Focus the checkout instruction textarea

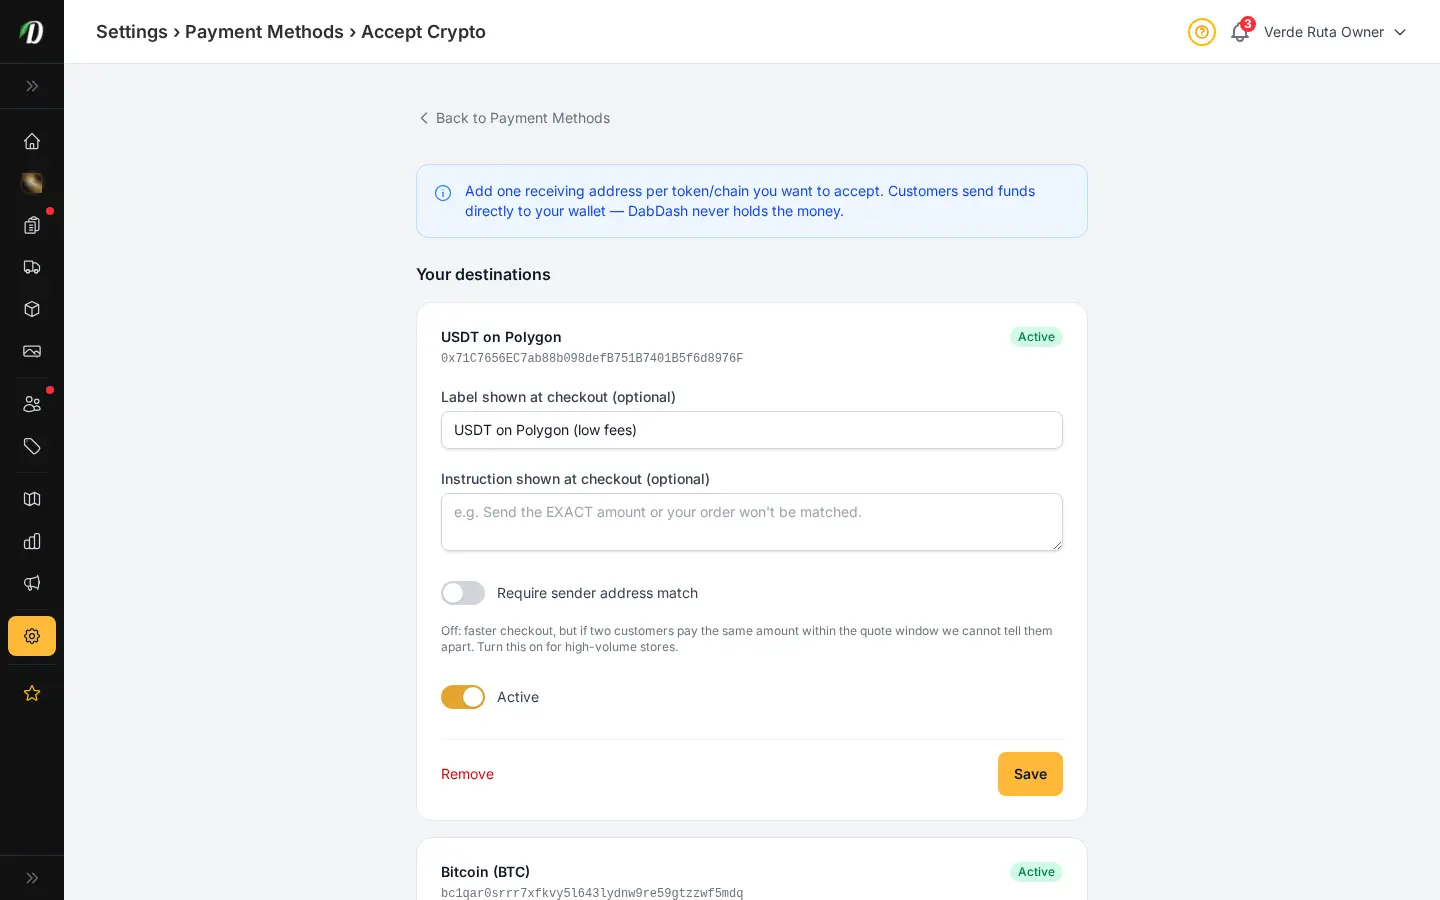pyautogui.click(x=752, y=522)
